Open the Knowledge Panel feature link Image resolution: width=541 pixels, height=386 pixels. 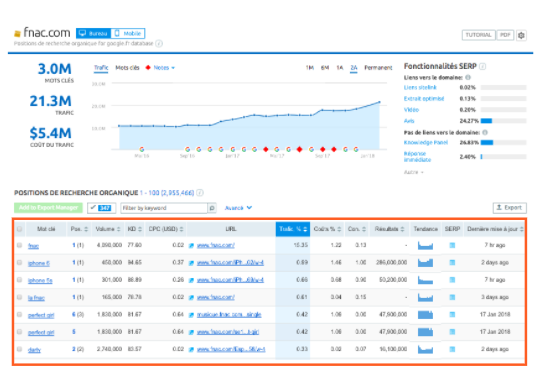coord(426,142)
